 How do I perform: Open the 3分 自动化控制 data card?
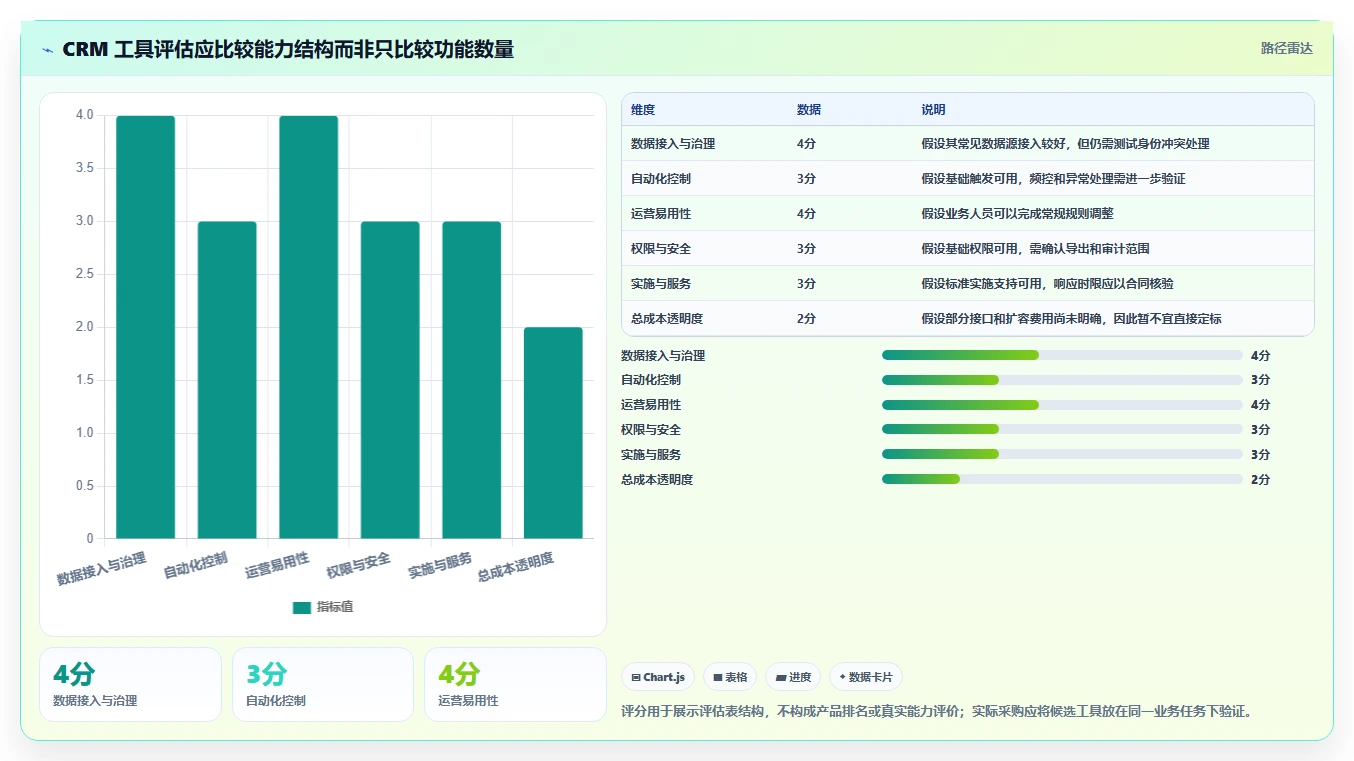point(323,684)
